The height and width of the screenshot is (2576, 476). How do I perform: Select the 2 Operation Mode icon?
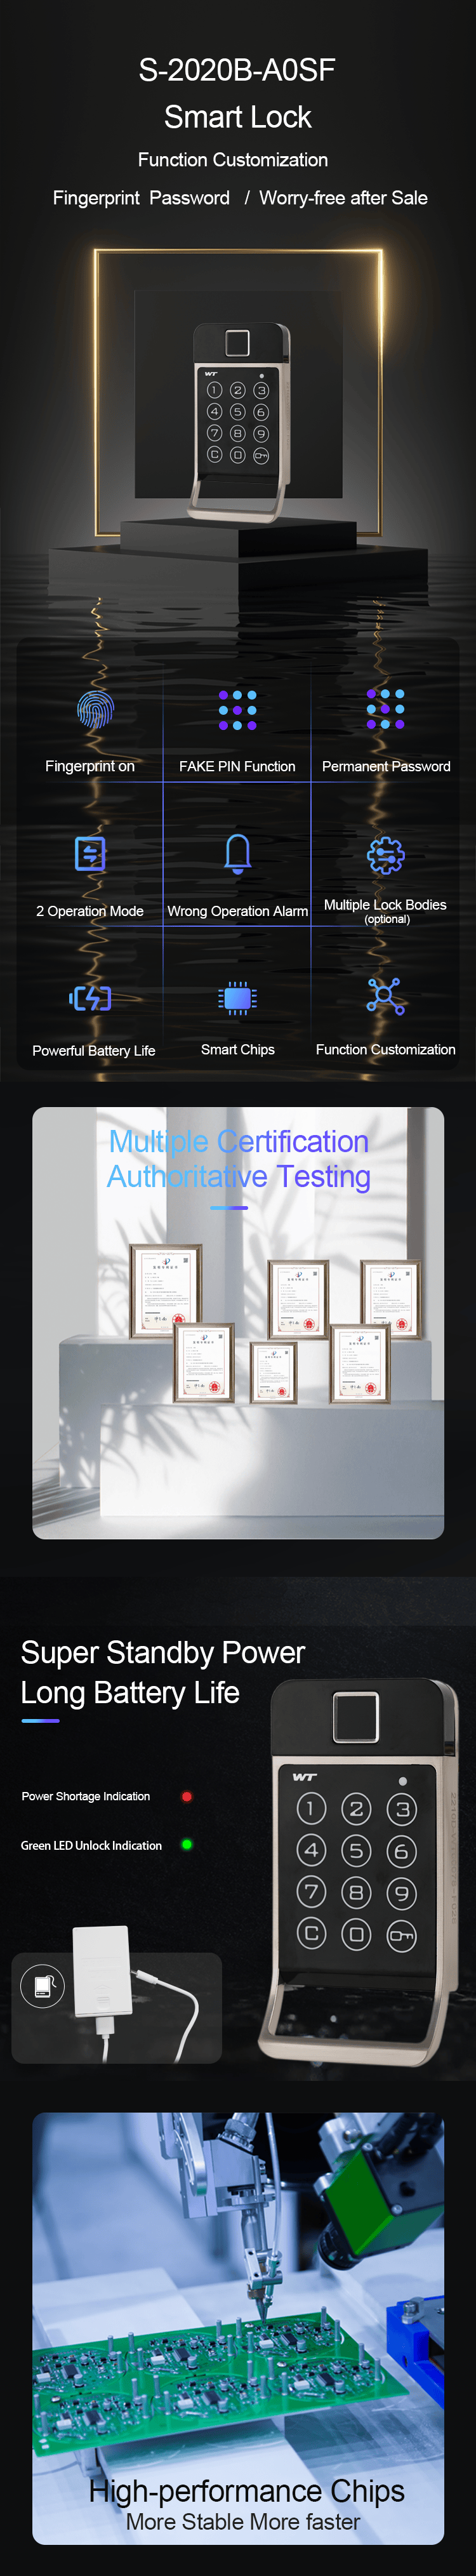coord(90,853)
